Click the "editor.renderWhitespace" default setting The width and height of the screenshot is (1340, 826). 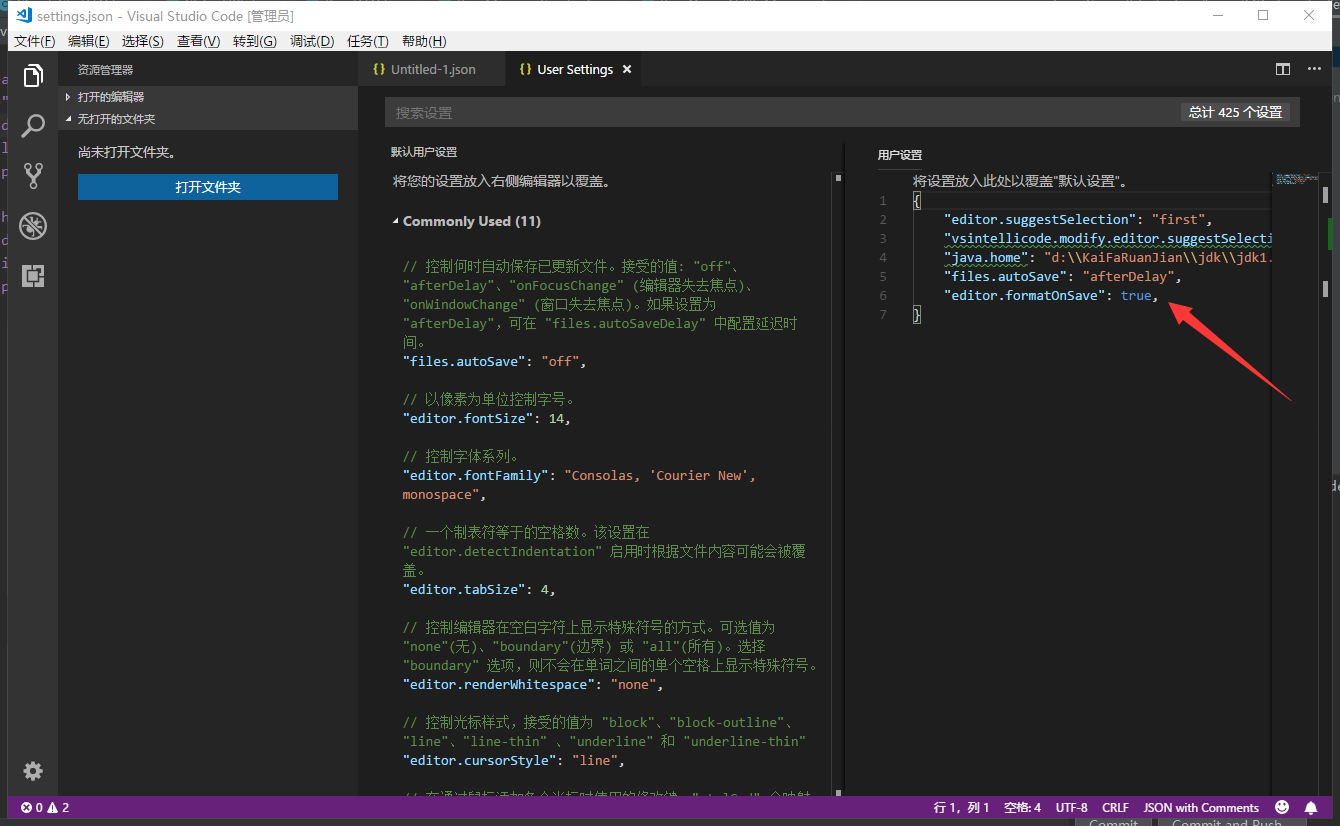coord(533,684)
